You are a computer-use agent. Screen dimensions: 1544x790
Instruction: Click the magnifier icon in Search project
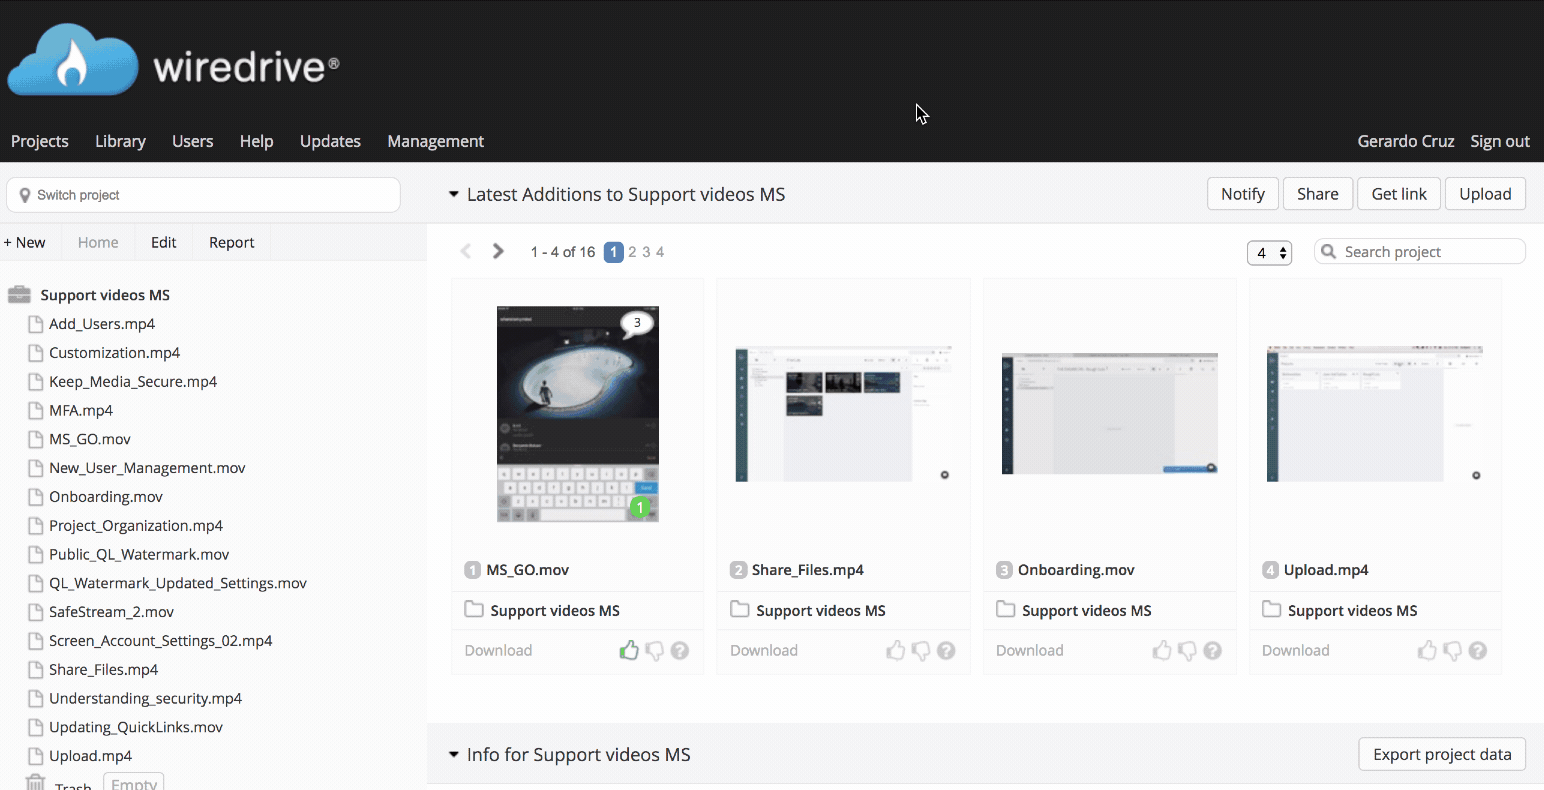[x=1330, y=251]
